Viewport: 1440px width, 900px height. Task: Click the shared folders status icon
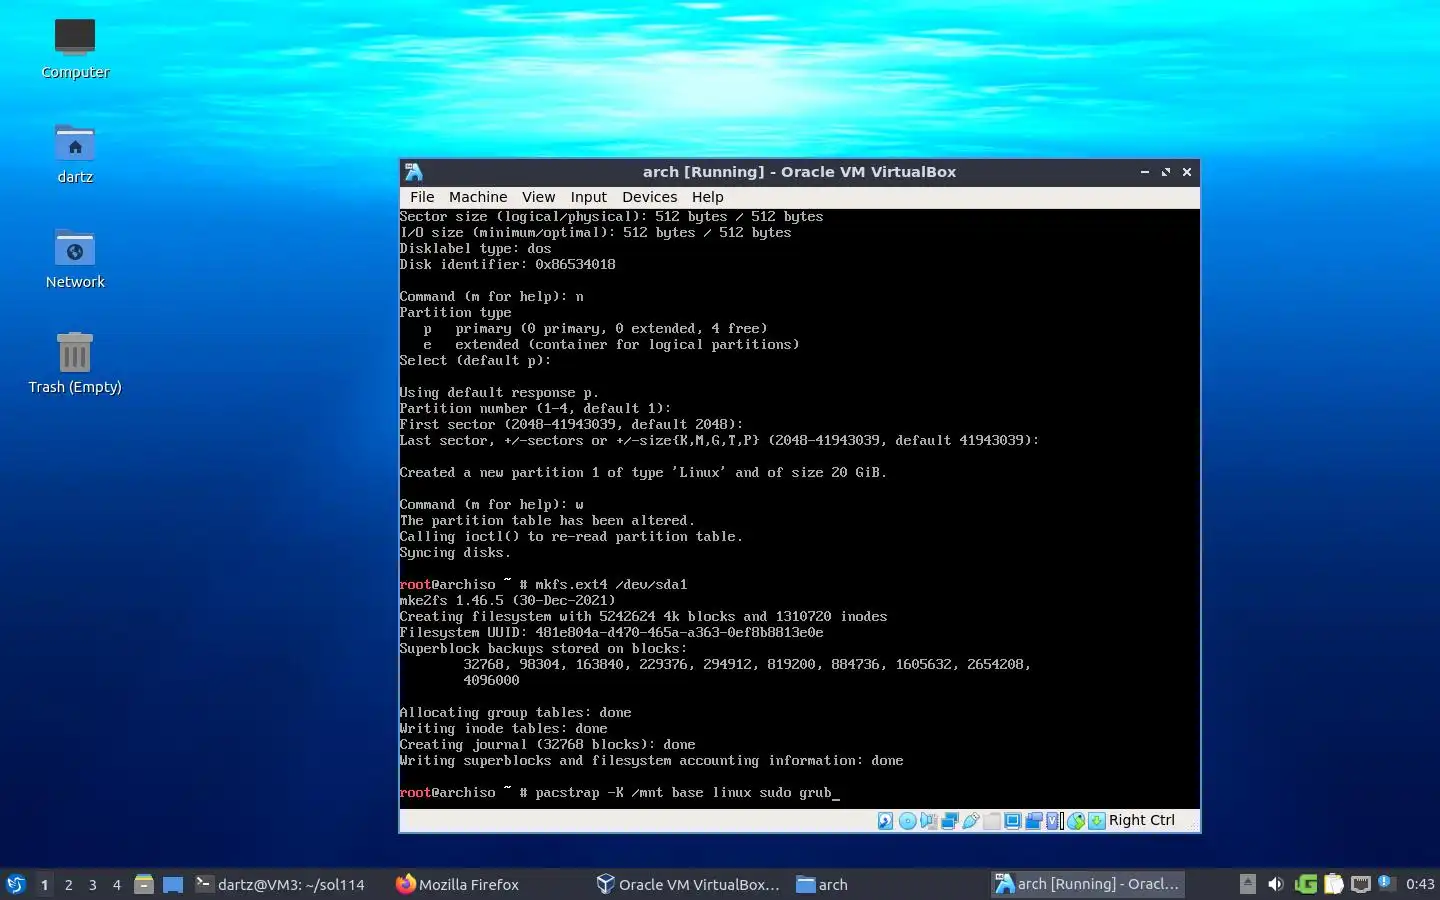992,821
